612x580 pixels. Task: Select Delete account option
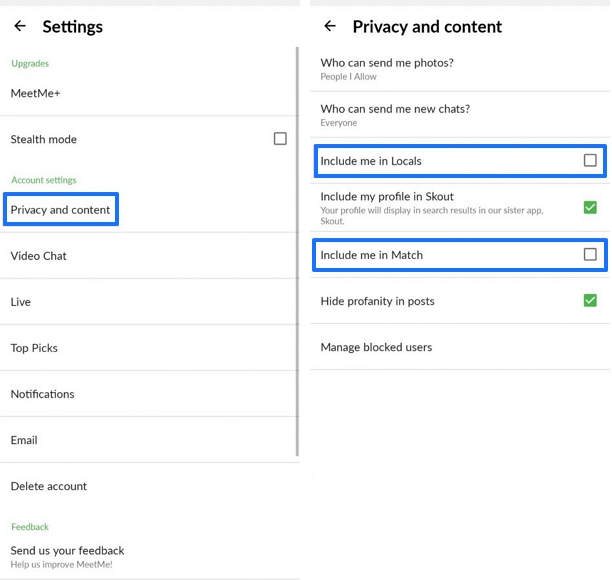coord(150,486)
